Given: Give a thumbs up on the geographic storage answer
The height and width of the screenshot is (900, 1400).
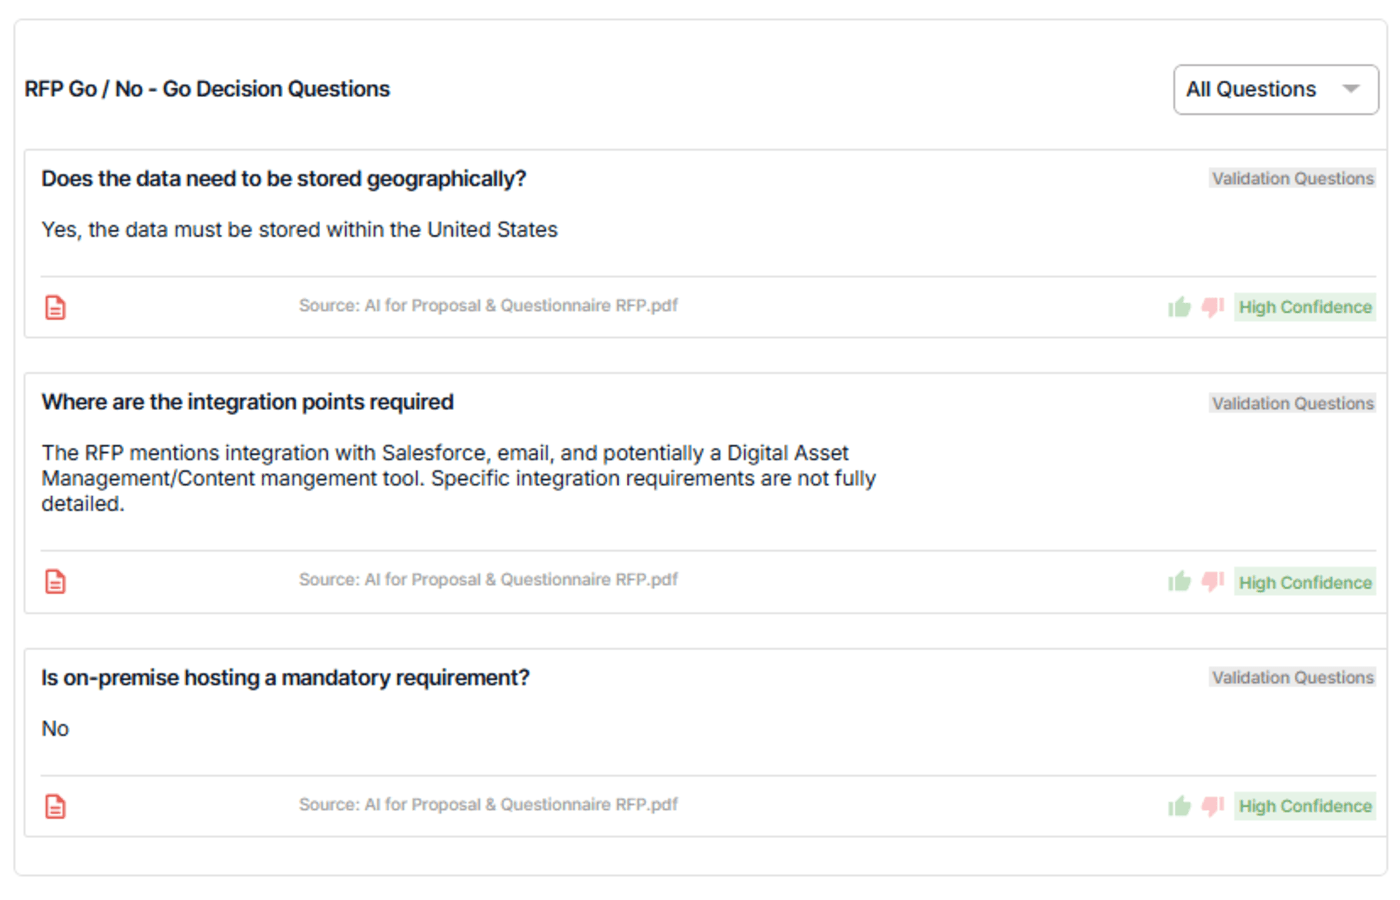Looking at the screenshot, I should (1179, 307).
